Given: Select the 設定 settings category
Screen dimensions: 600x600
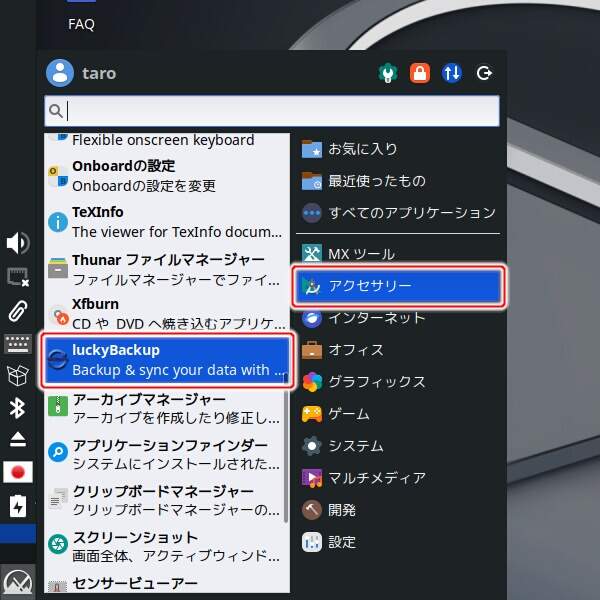Looking at the screenshot, I should 398,542.
